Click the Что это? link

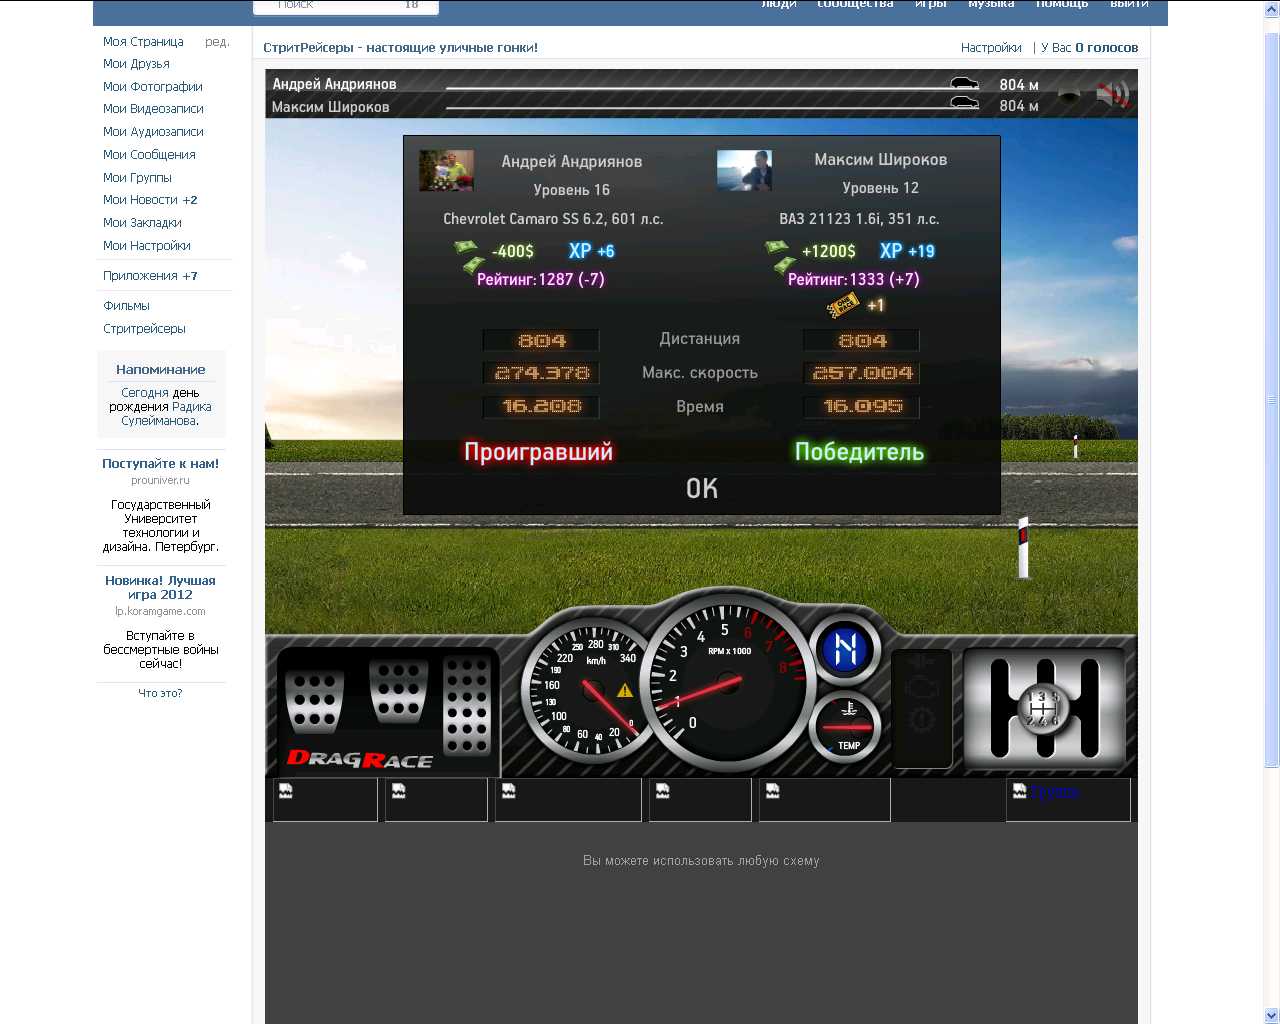160,693
